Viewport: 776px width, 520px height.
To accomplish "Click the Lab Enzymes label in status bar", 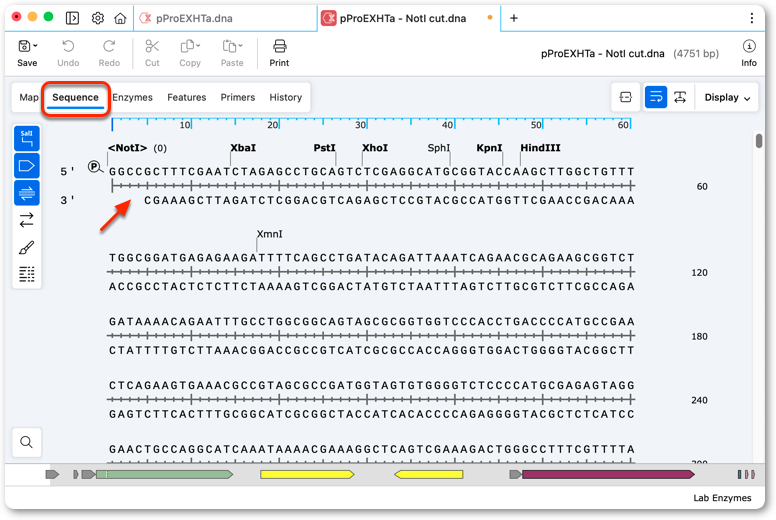I will click(x=722, y=498).
